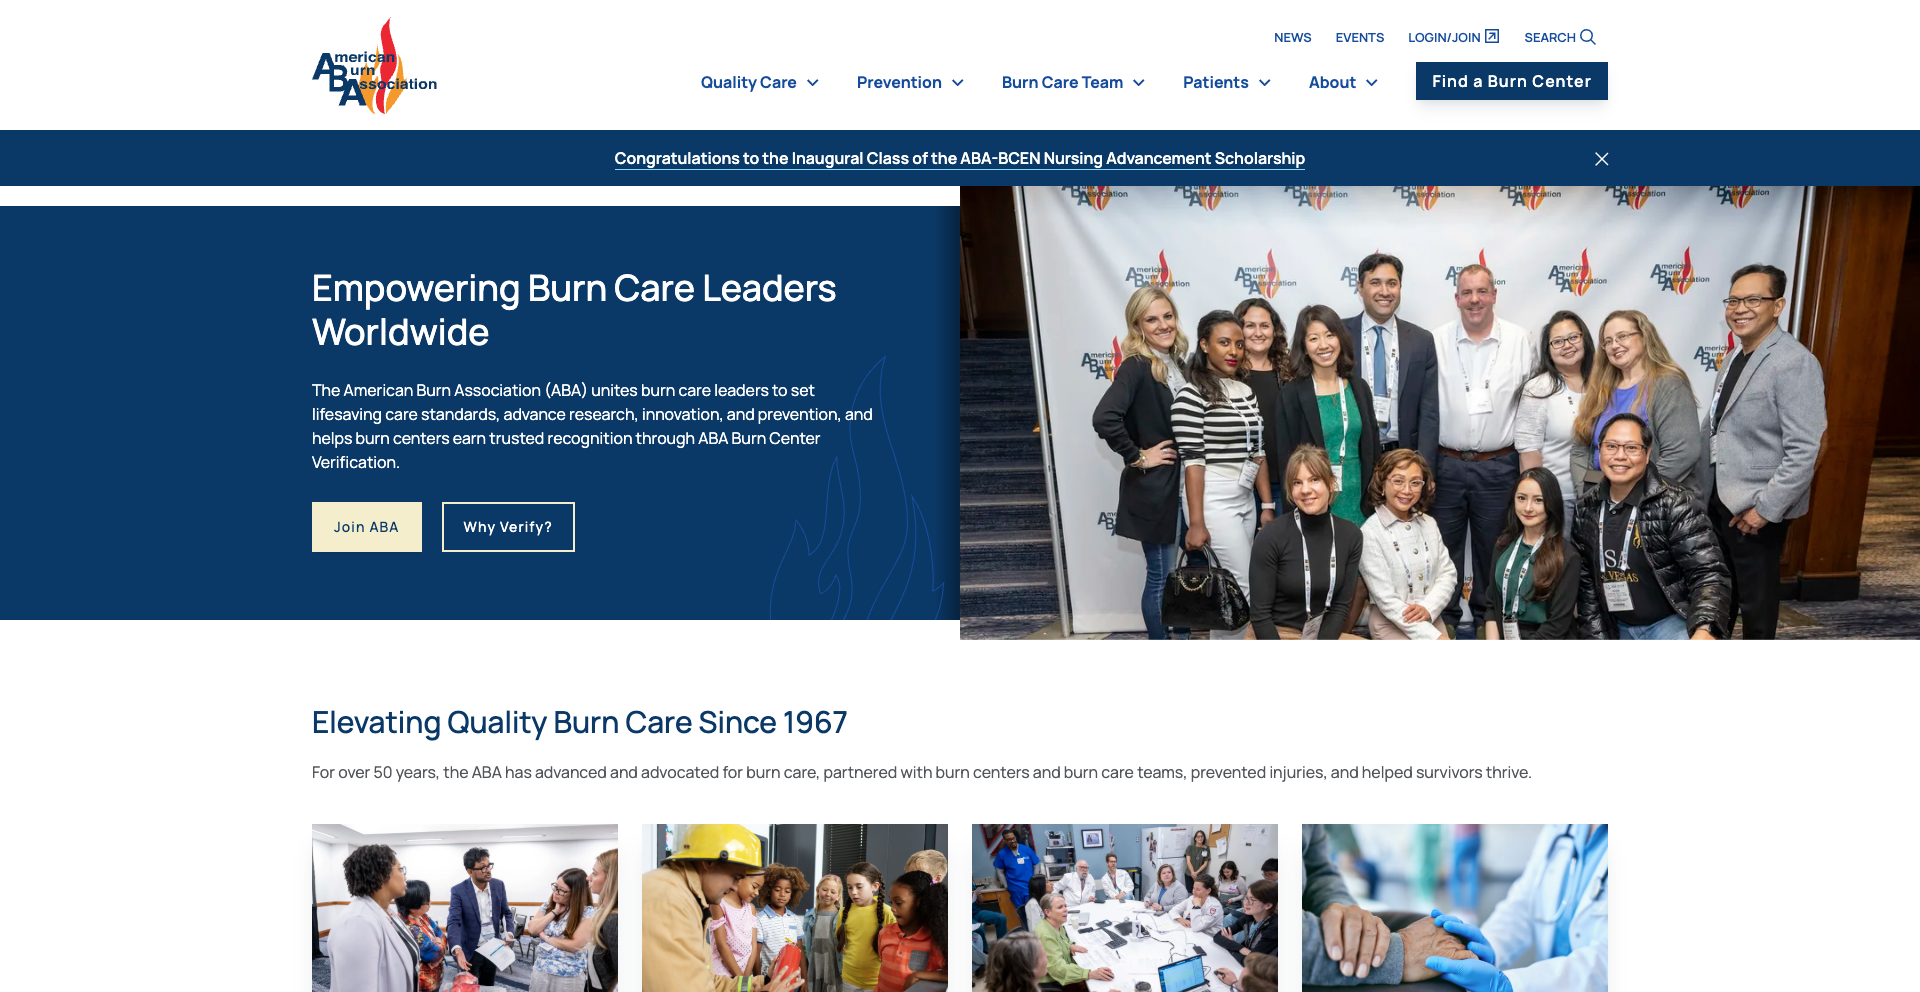Go to the Events page
This screenshot has height=992, width=1920.
tap(1359, 37)
